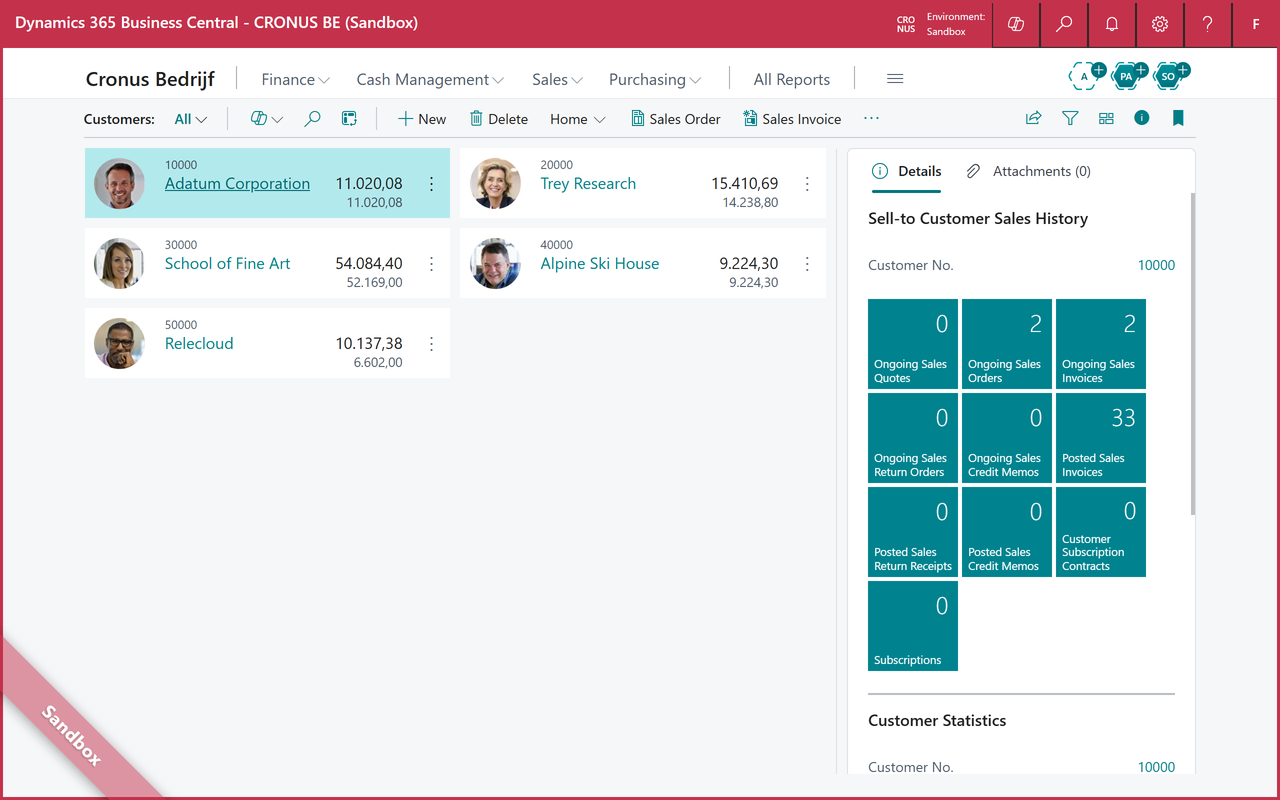This screenshot has height=800, width=1280.
Task: Open the row menu for School of Fine Art
Action: 432,264
